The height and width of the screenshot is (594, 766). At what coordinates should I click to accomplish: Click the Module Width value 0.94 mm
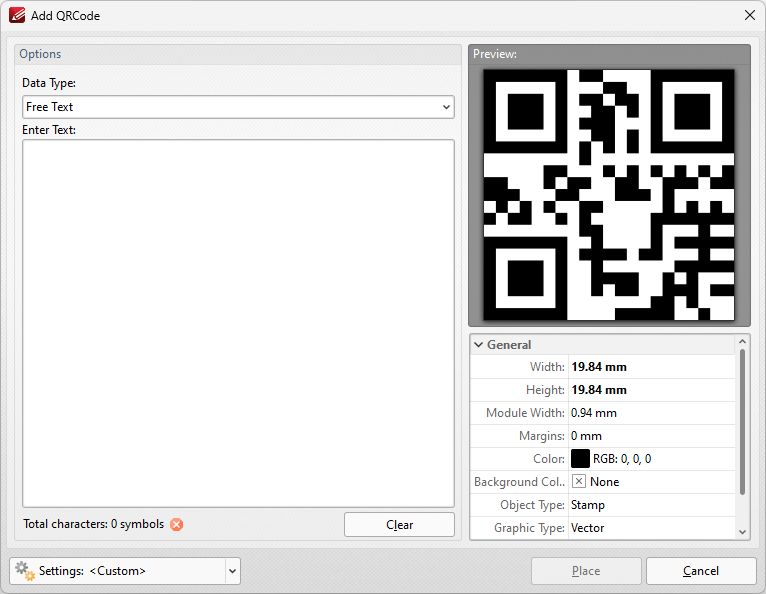[594, 413]
